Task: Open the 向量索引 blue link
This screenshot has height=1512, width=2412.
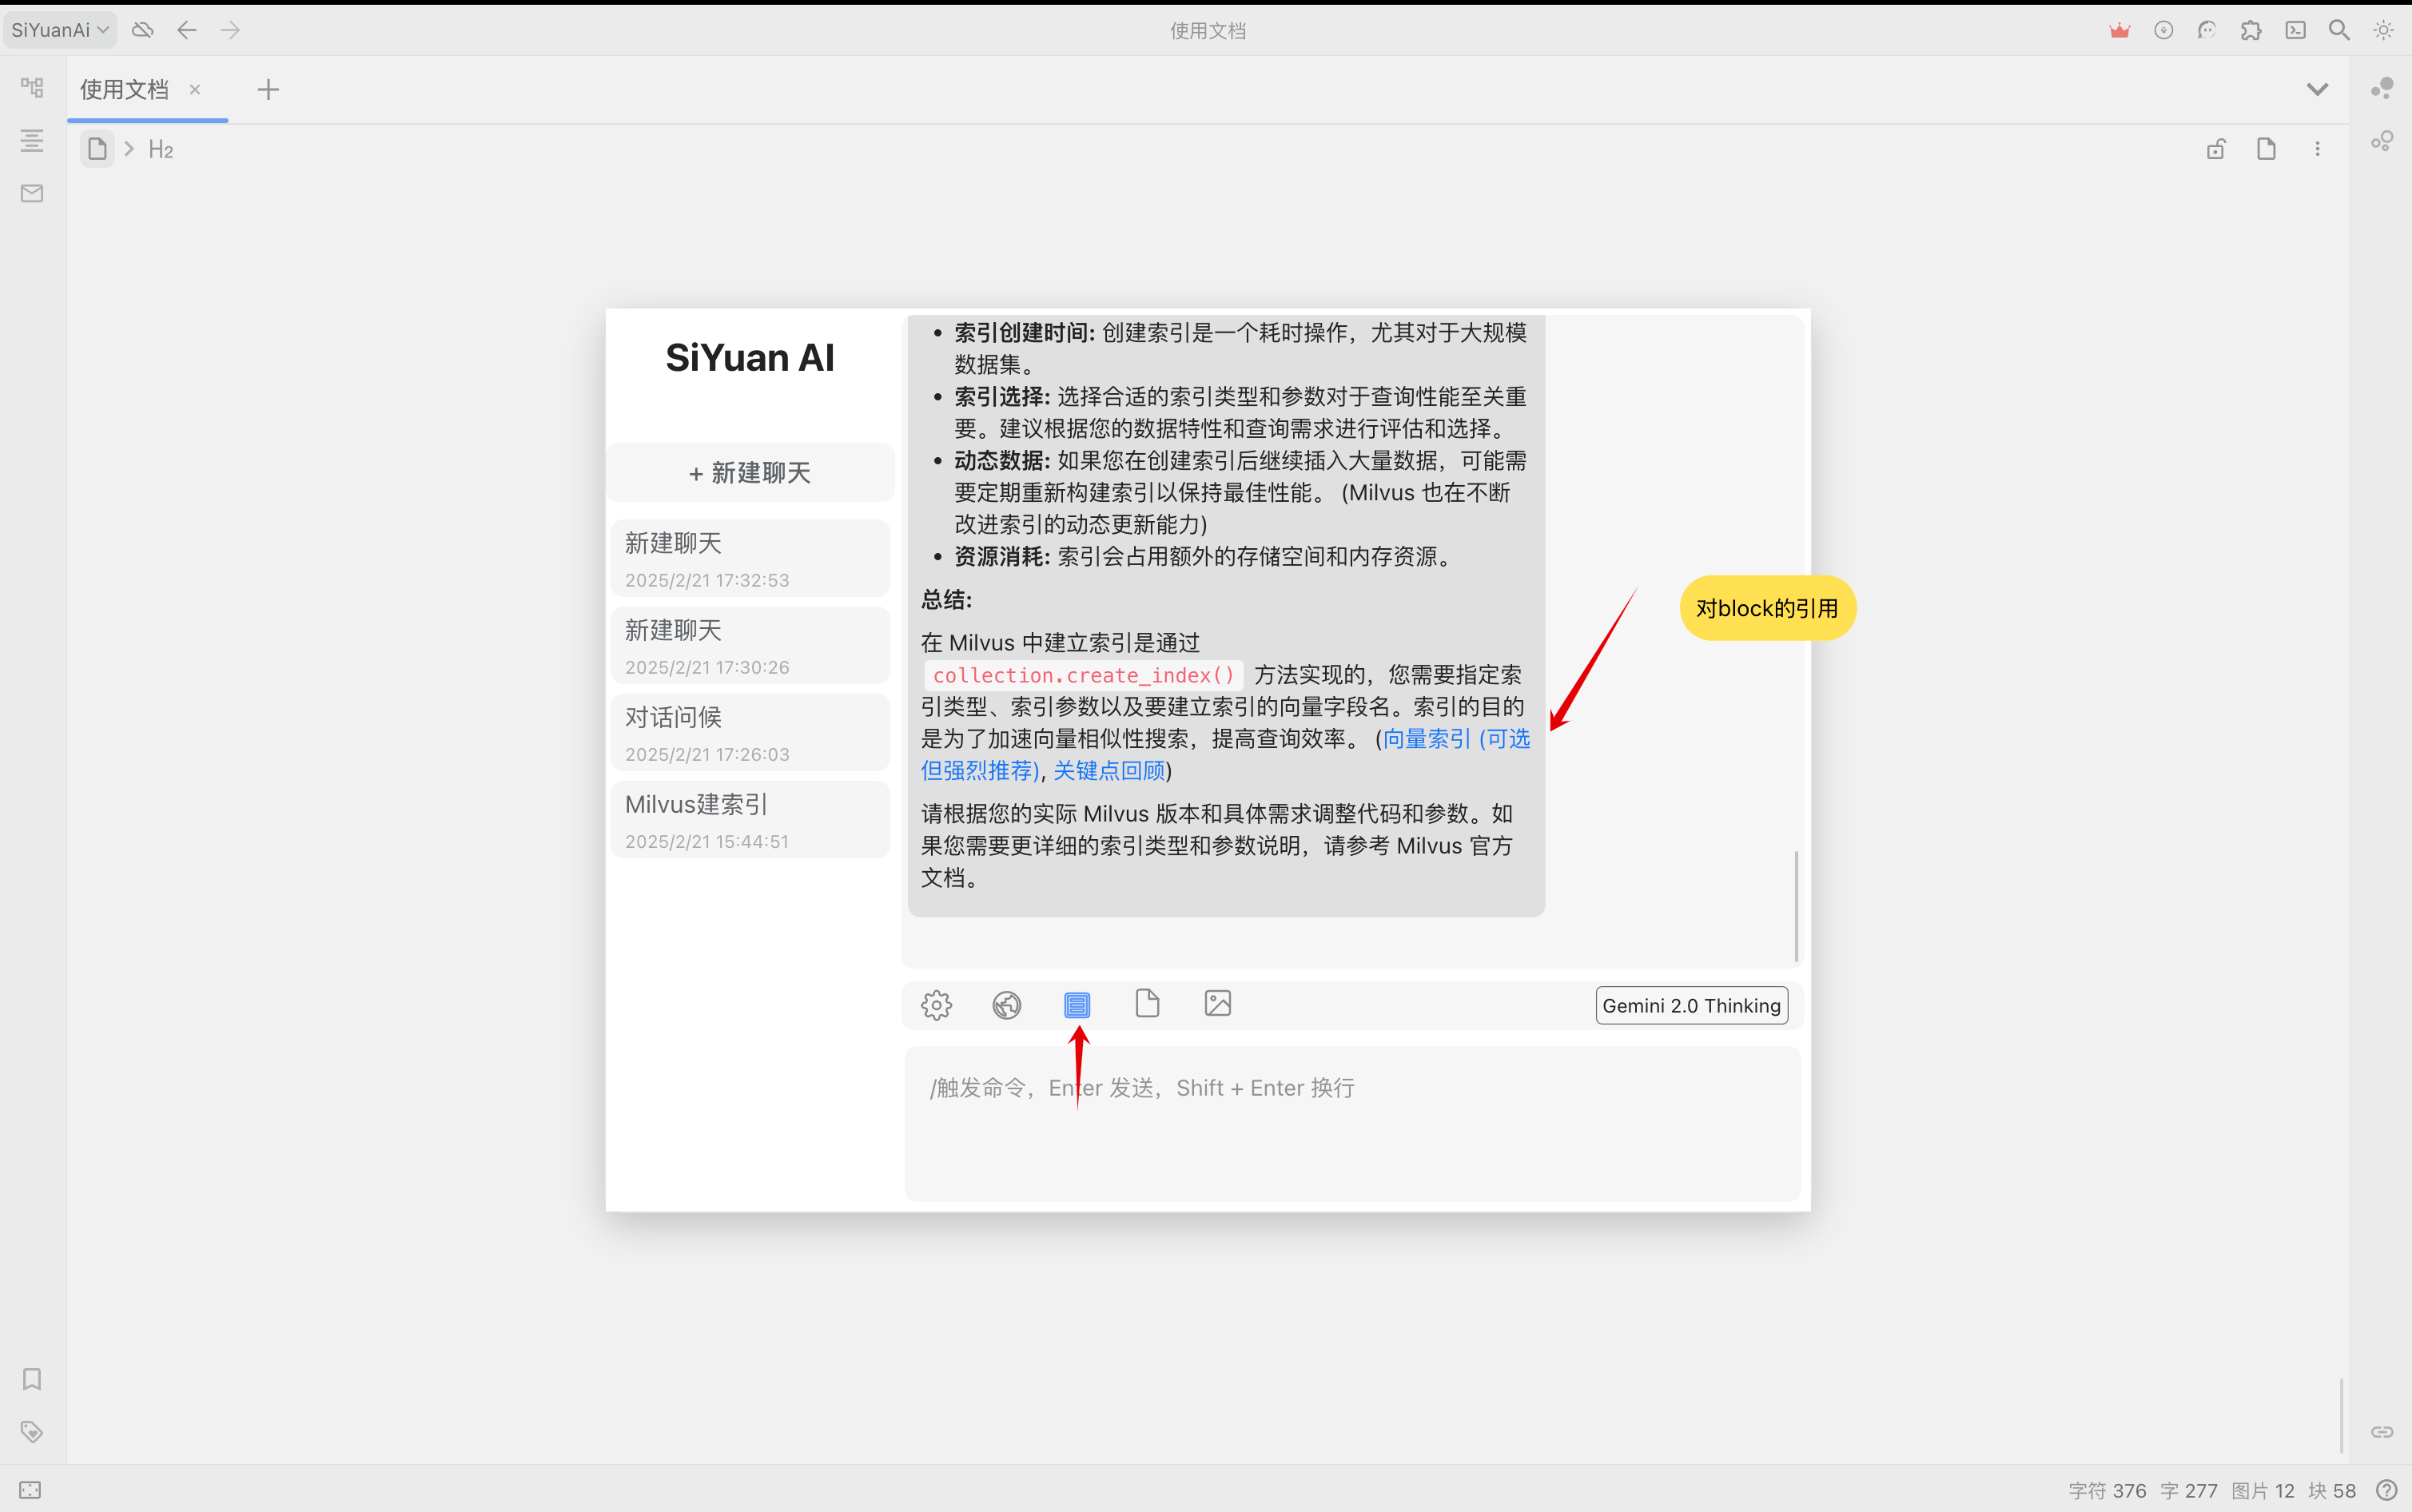Action: [x=1428, y=739]
